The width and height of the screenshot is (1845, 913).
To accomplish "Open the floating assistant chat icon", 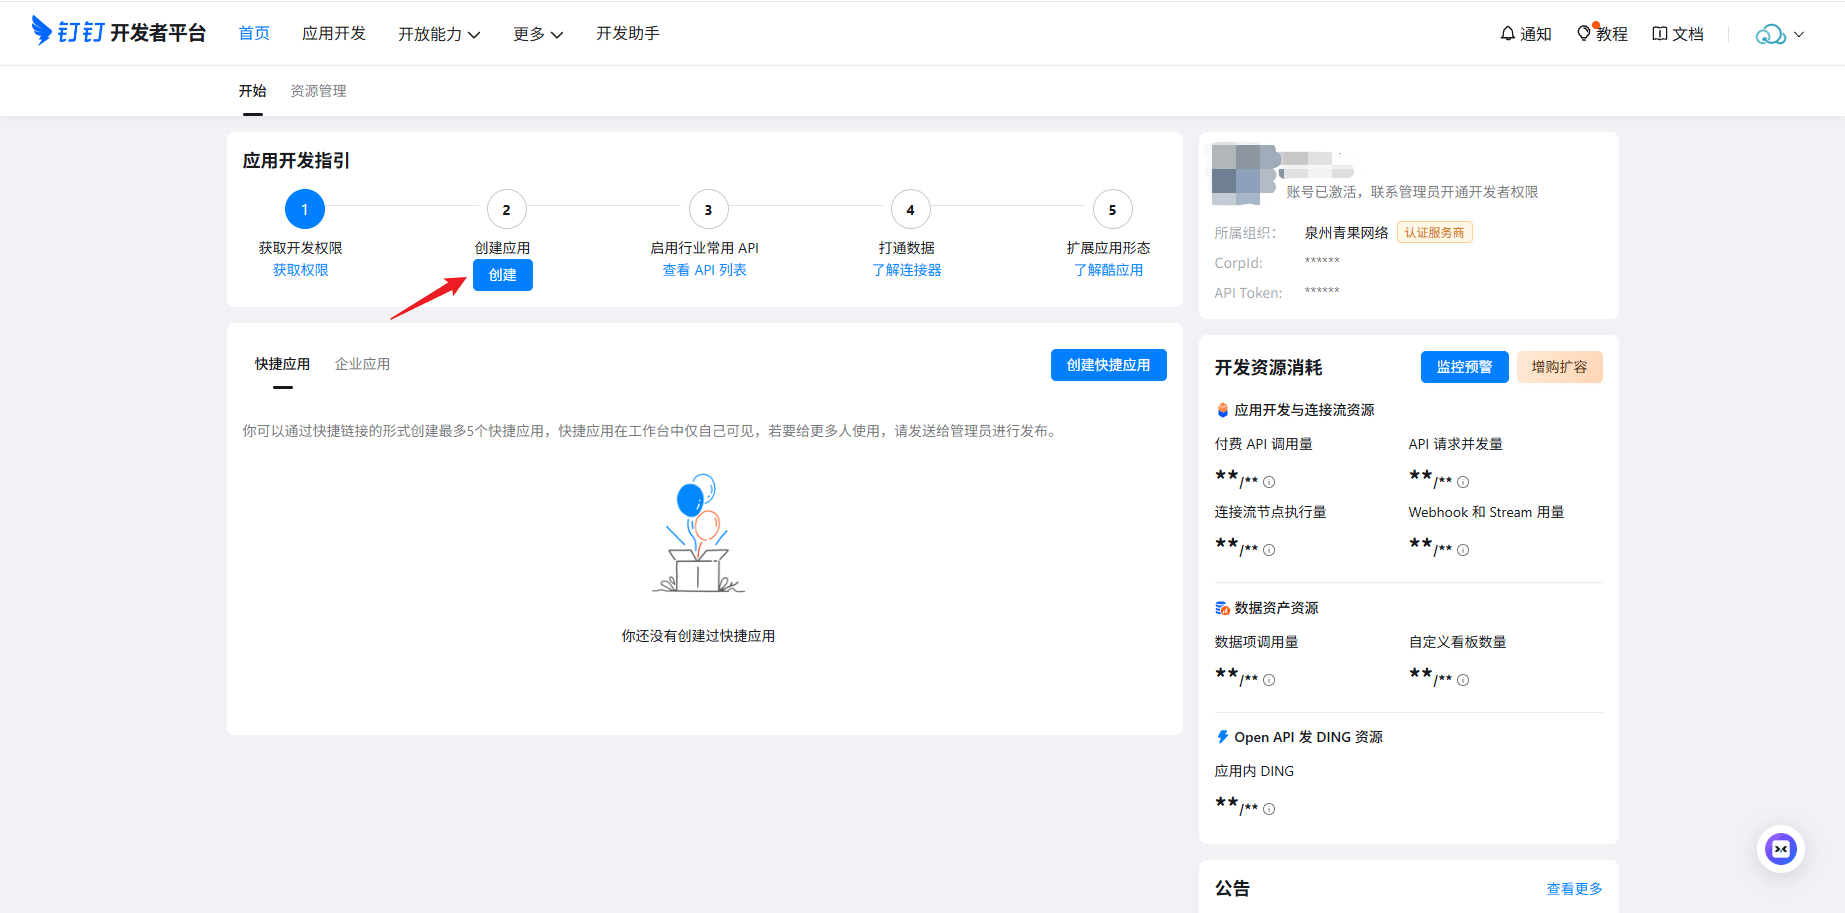I will click(1781, 849).
